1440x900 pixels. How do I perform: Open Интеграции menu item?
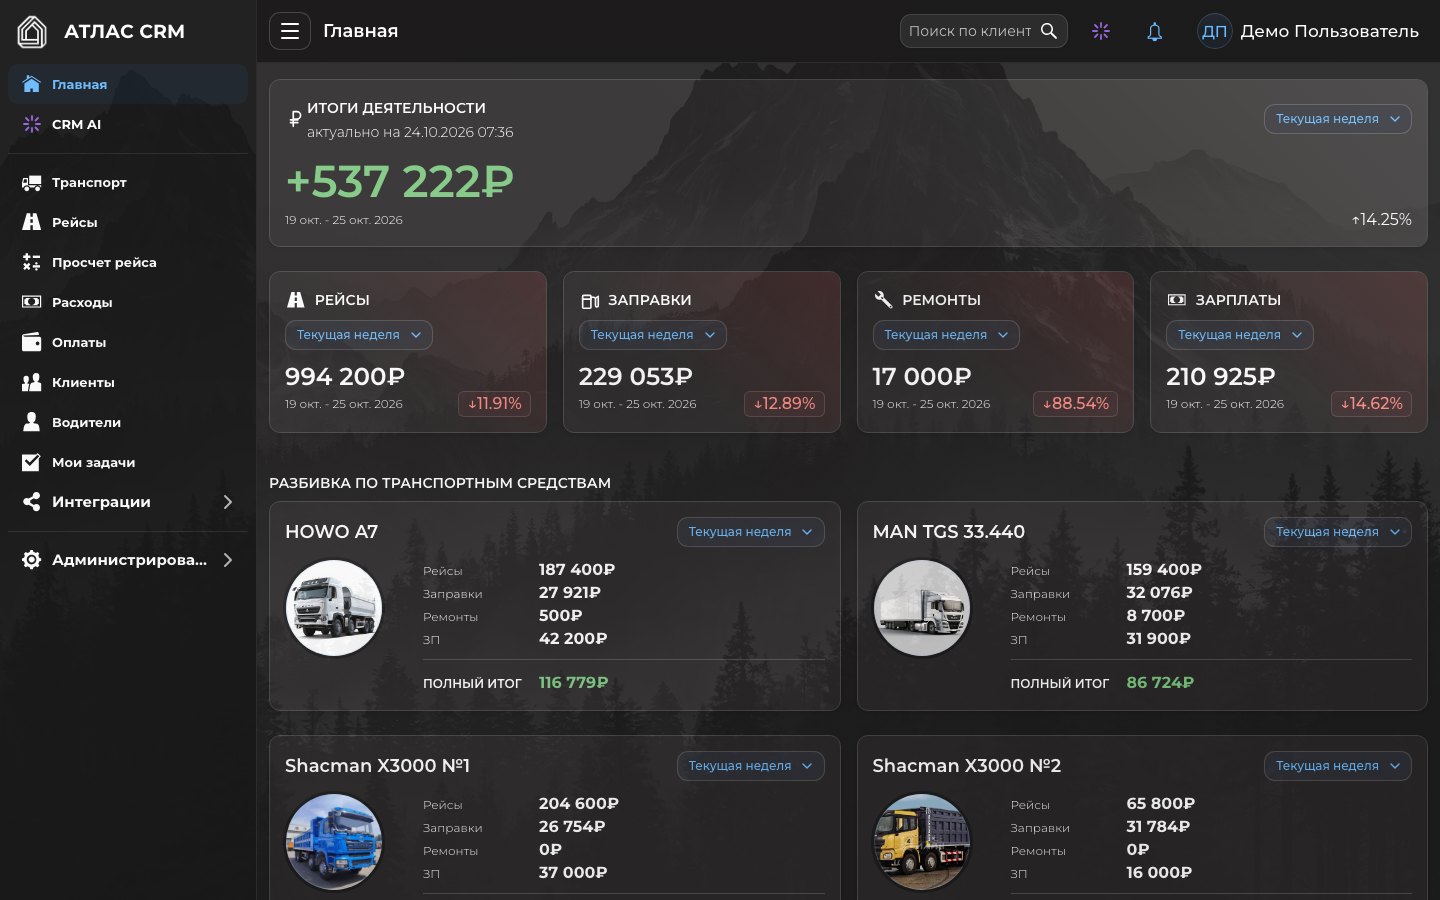pyautogui.click(x=128, y=502)
